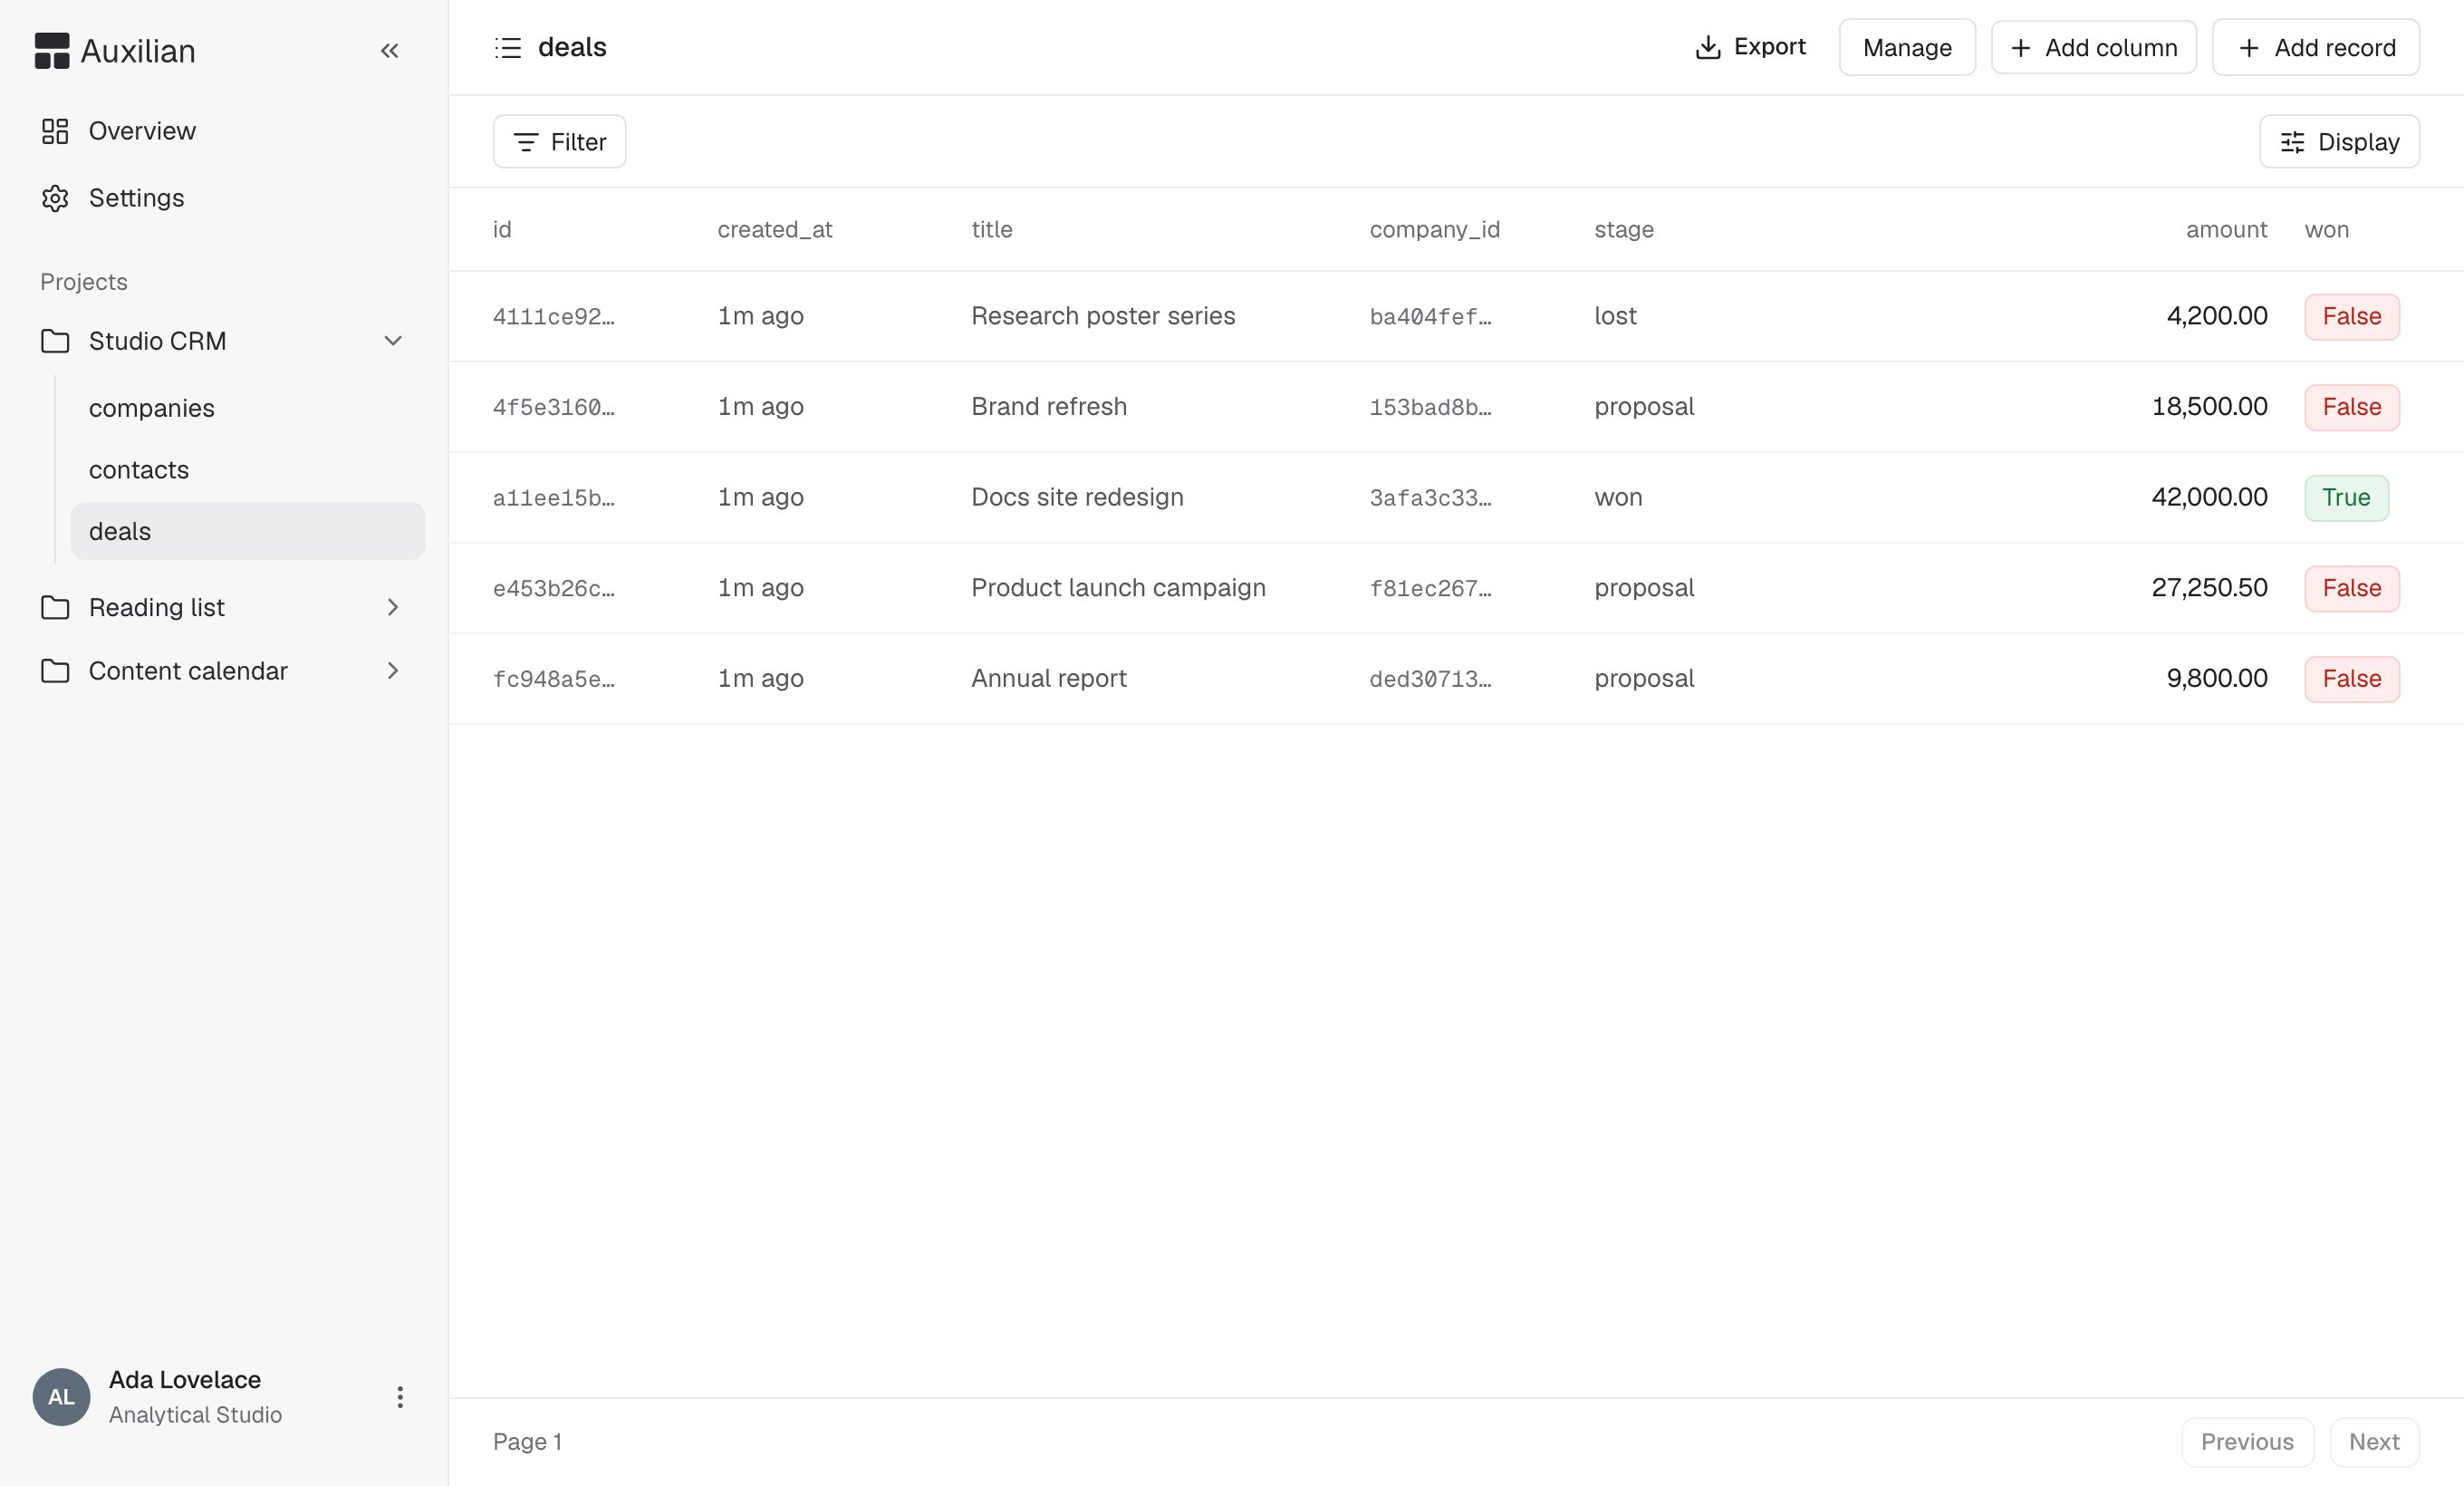2464x1486 pixels.
Task: Click the Content calendar folder icon
Action: pyautogui.click(x=55, y=671)
